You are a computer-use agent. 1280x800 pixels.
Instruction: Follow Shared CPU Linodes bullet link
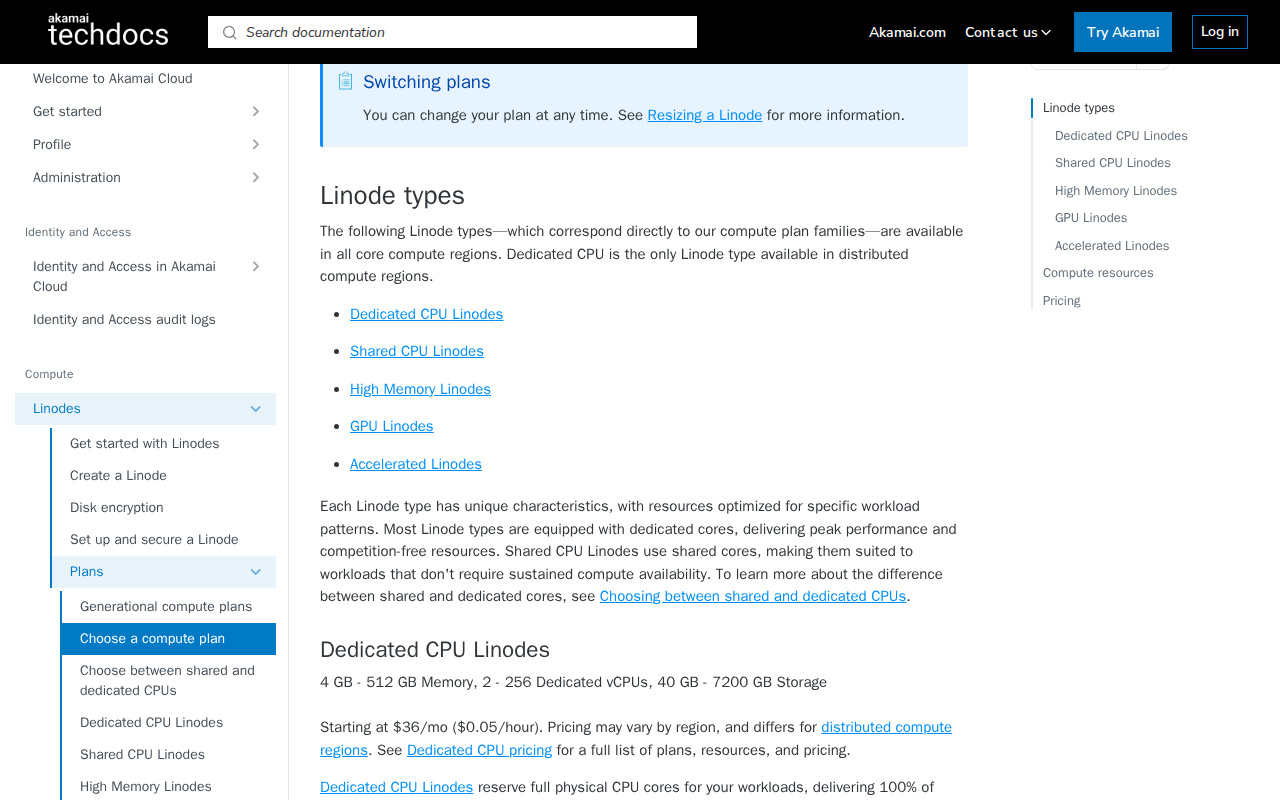(417, 351)
